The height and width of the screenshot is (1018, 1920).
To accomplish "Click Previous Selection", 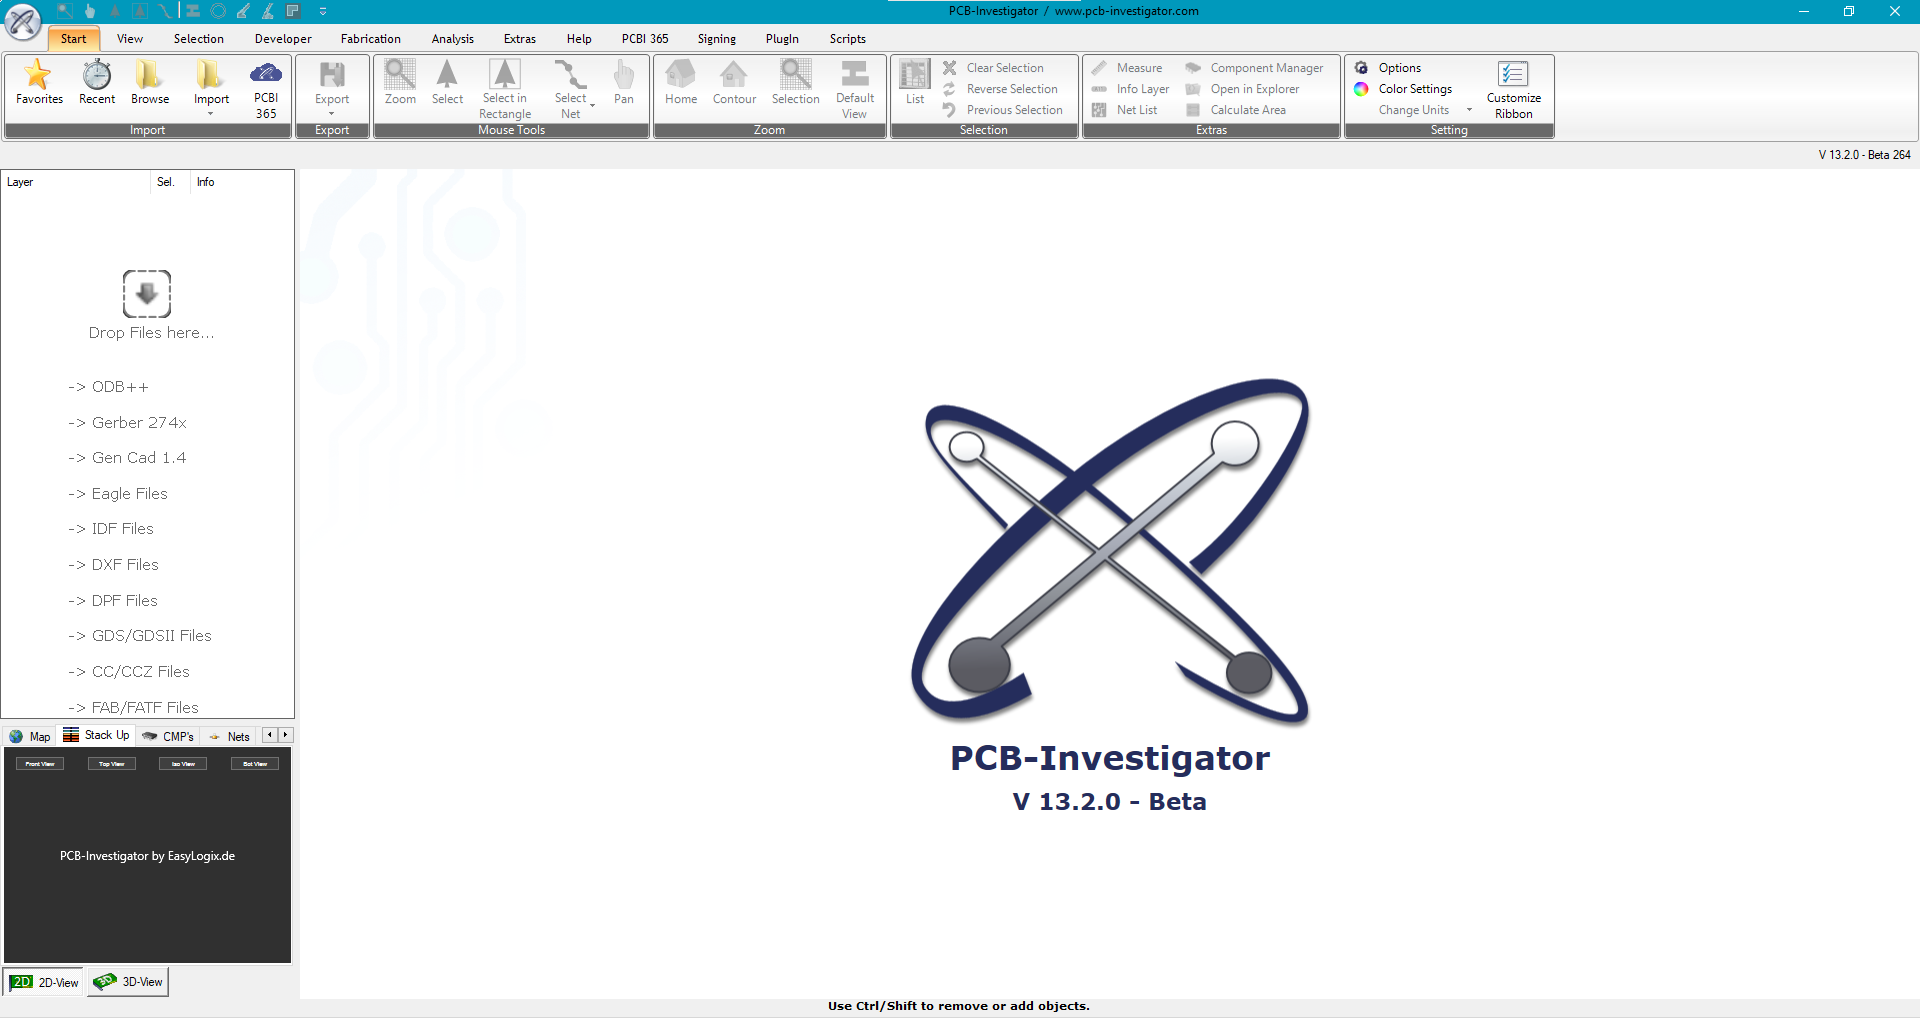I will point(1003,110).
